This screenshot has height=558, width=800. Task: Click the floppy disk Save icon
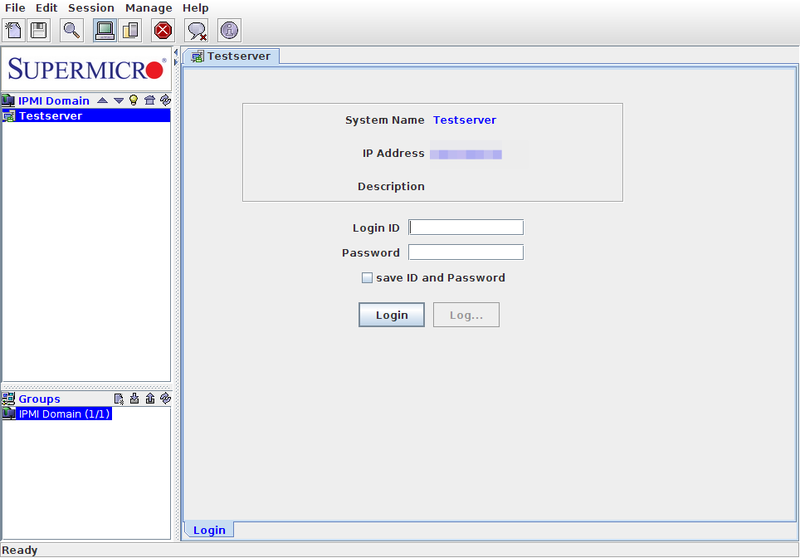coord(39,31)
